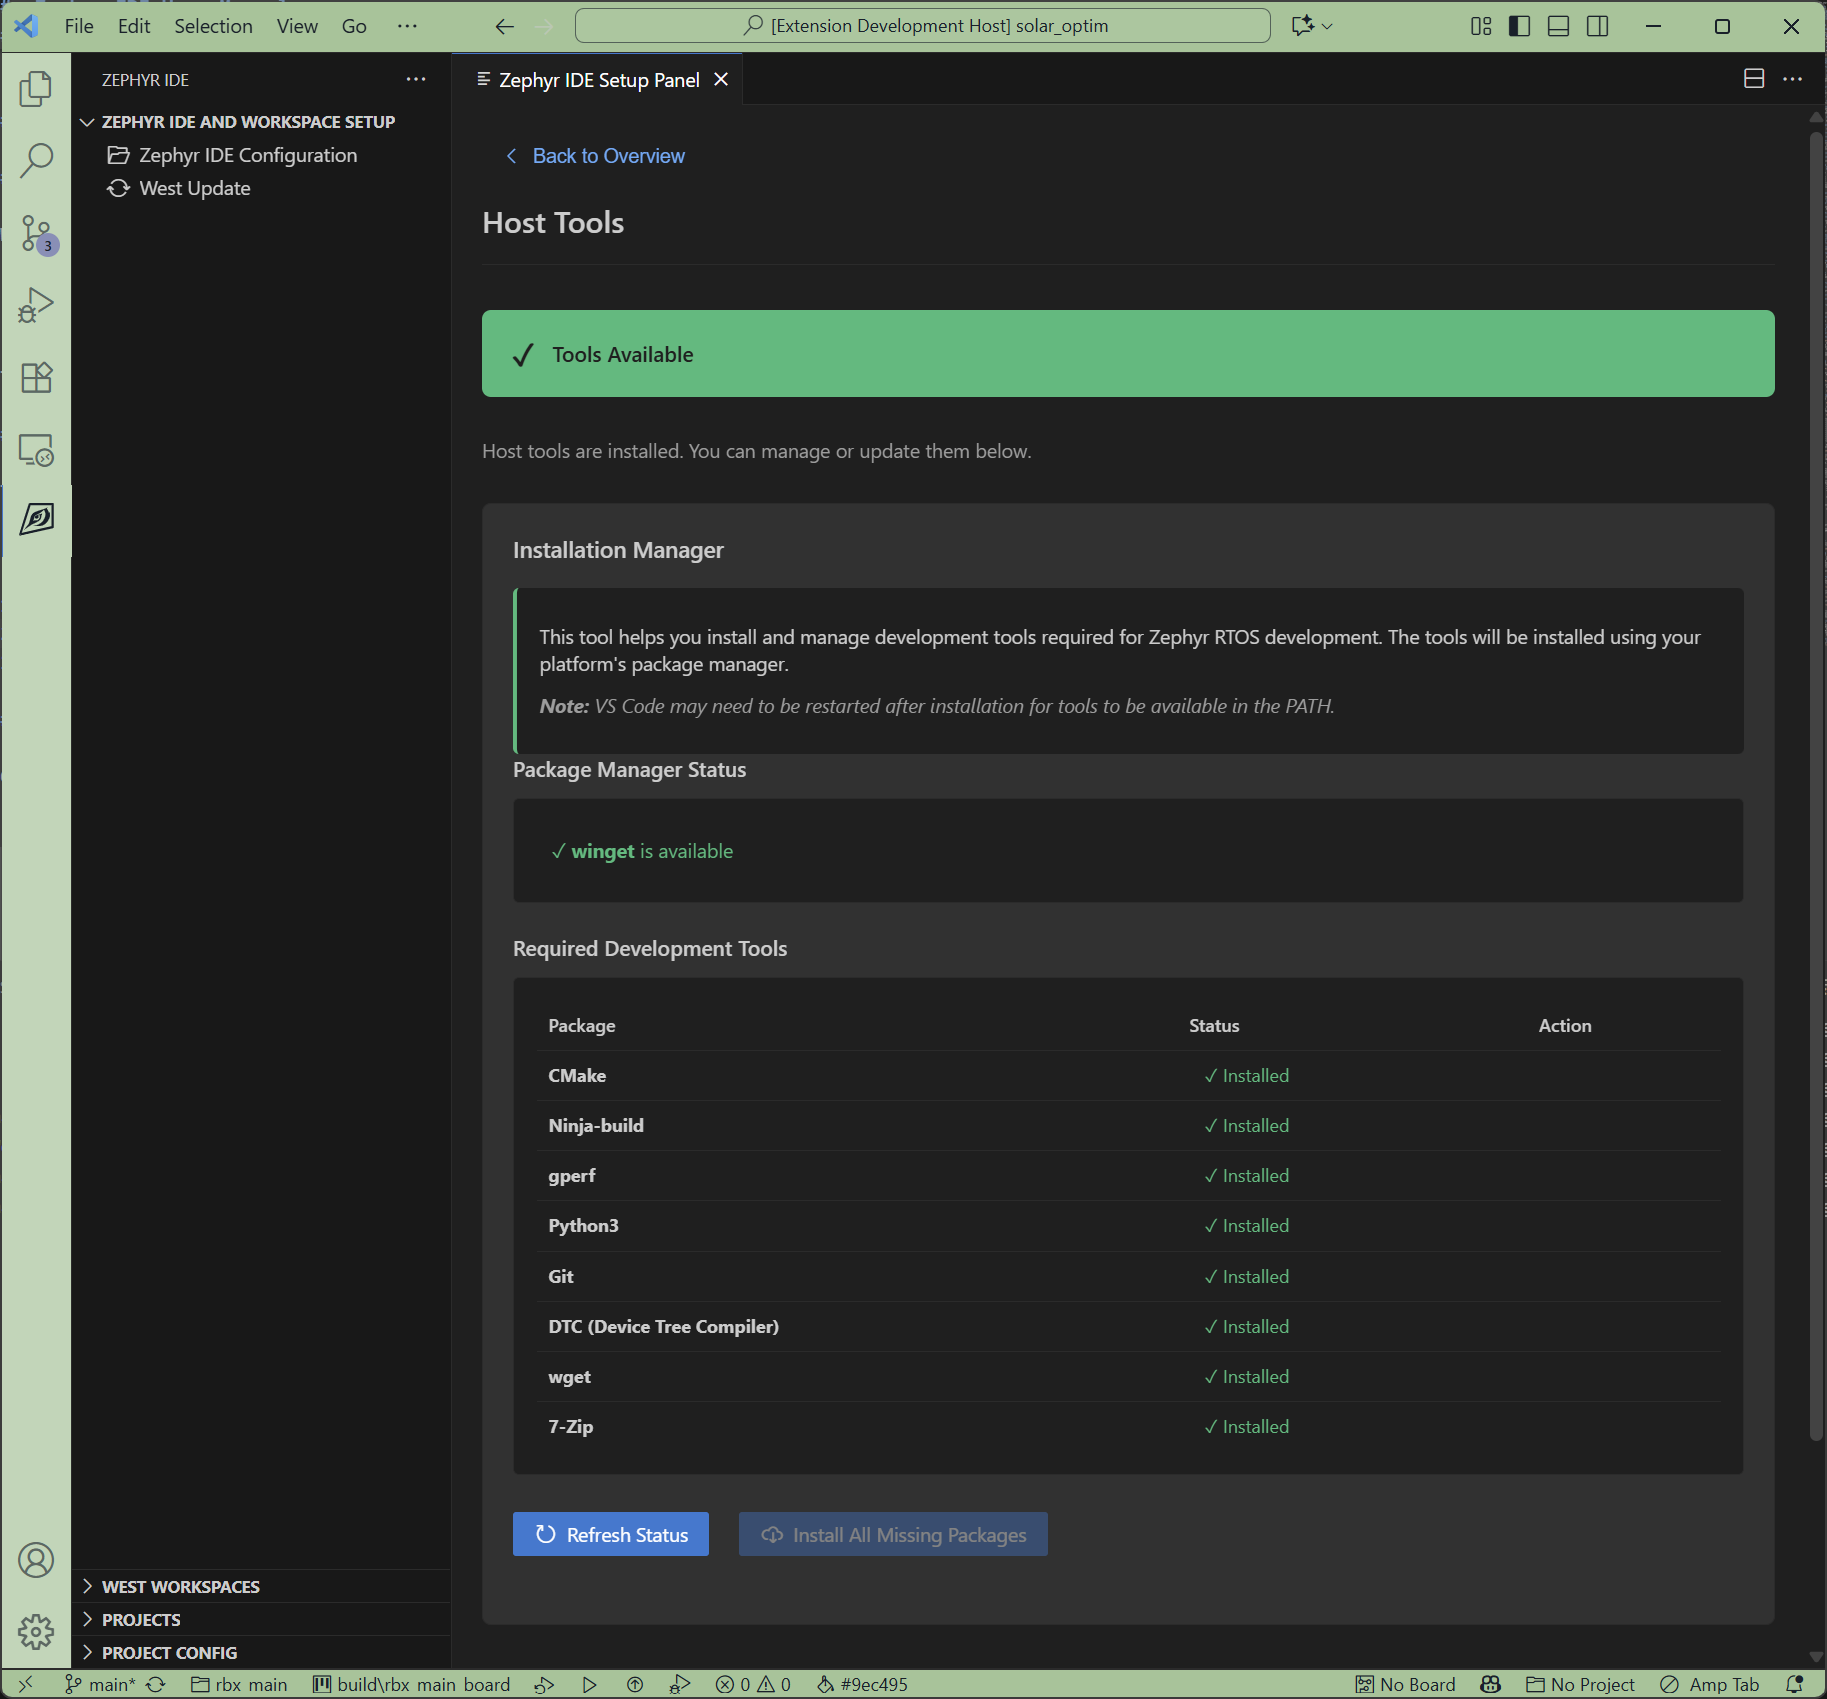Click the main* git branch in status bar
Viewport: 1827px width, 1699px height.
[100, 1684]
